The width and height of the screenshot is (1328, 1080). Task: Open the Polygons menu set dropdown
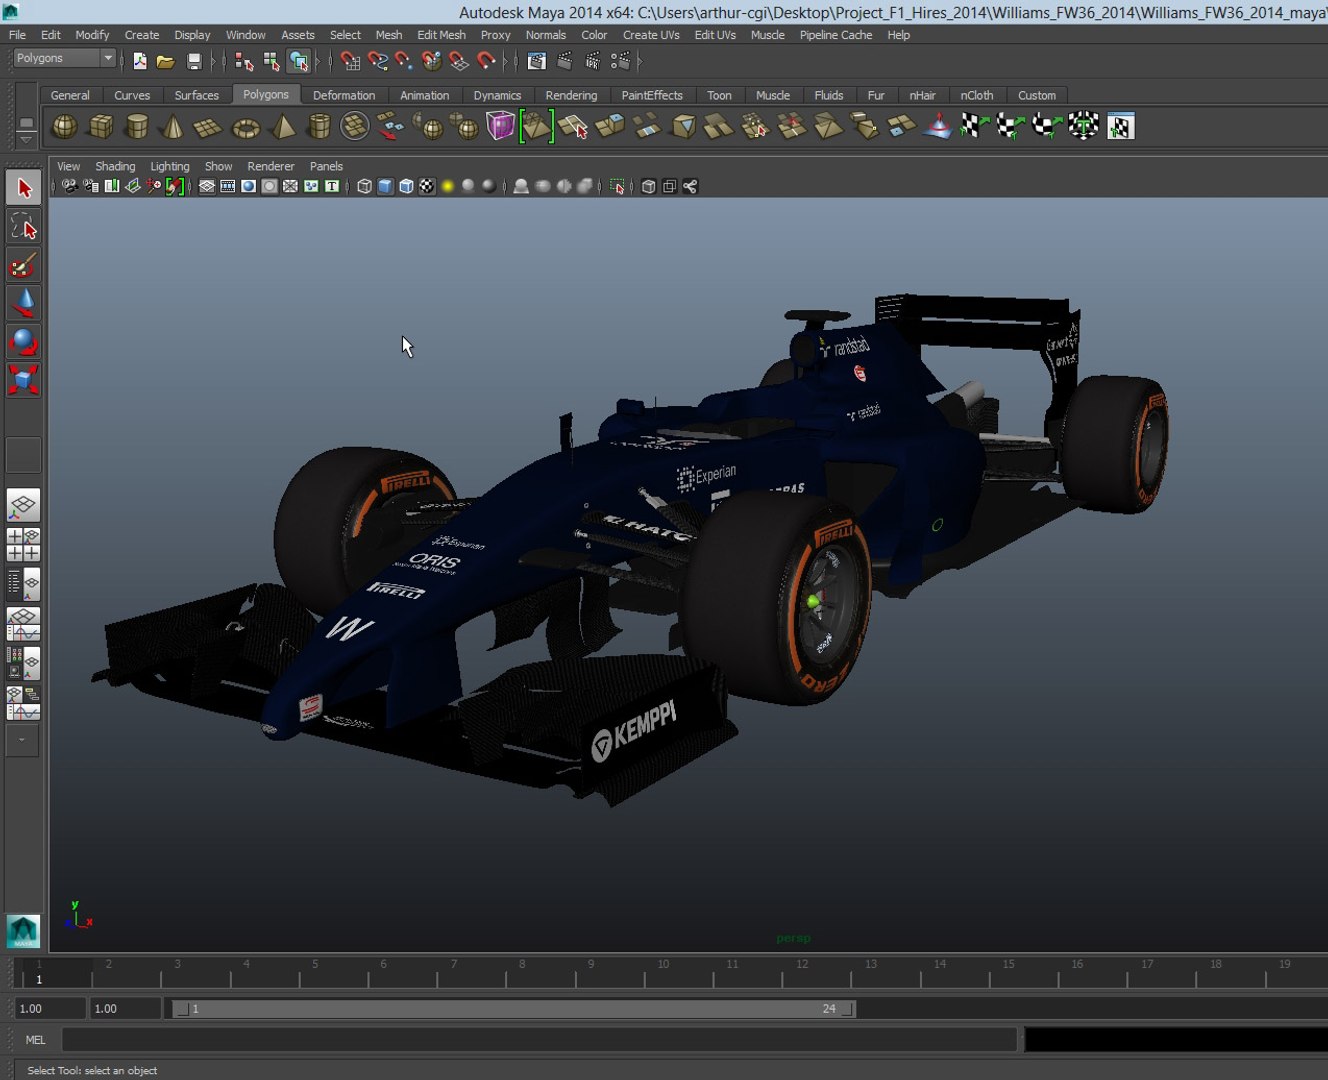click(x=64, y=58)
